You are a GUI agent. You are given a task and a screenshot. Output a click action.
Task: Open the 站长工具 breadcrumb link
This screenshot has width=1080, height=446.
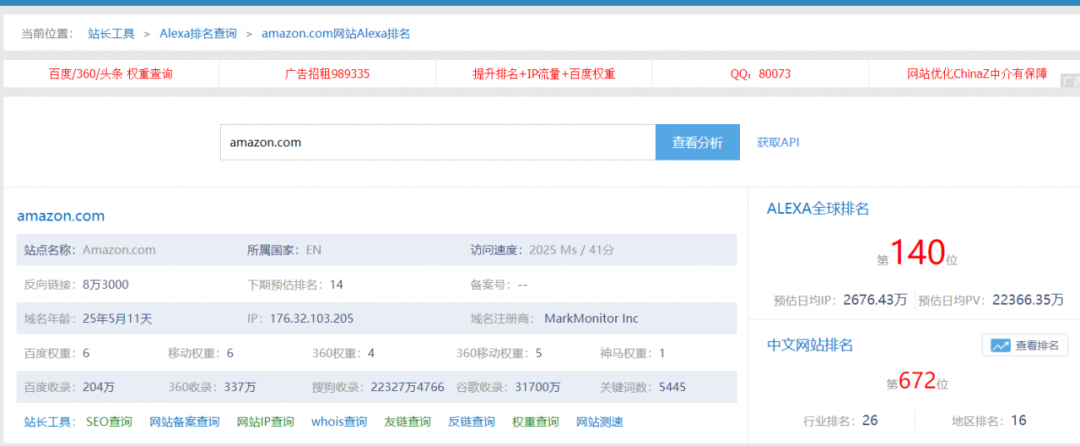pos(112,33)
